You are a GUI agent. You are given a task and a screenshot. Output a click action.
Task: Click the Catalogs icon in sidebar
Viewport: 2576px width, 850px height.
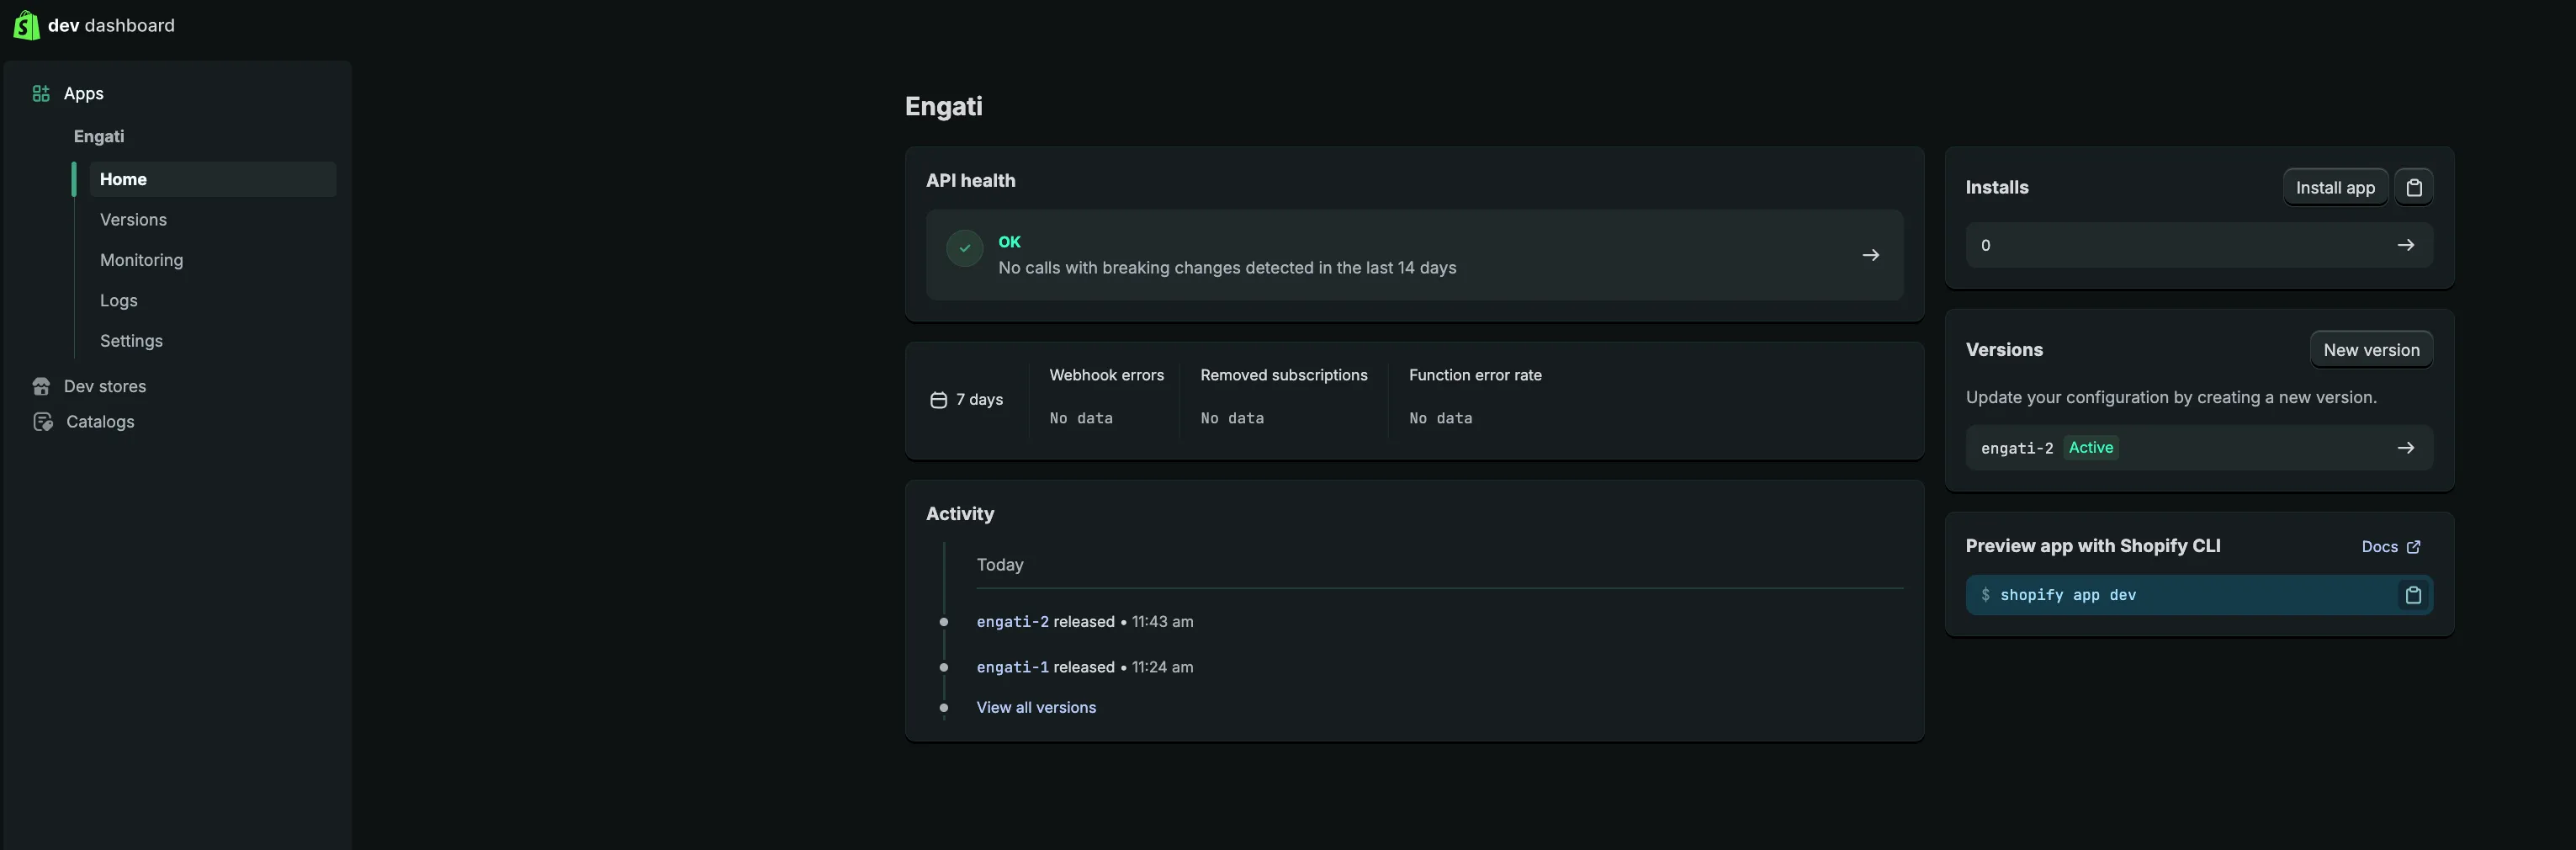tap(42, 422)
